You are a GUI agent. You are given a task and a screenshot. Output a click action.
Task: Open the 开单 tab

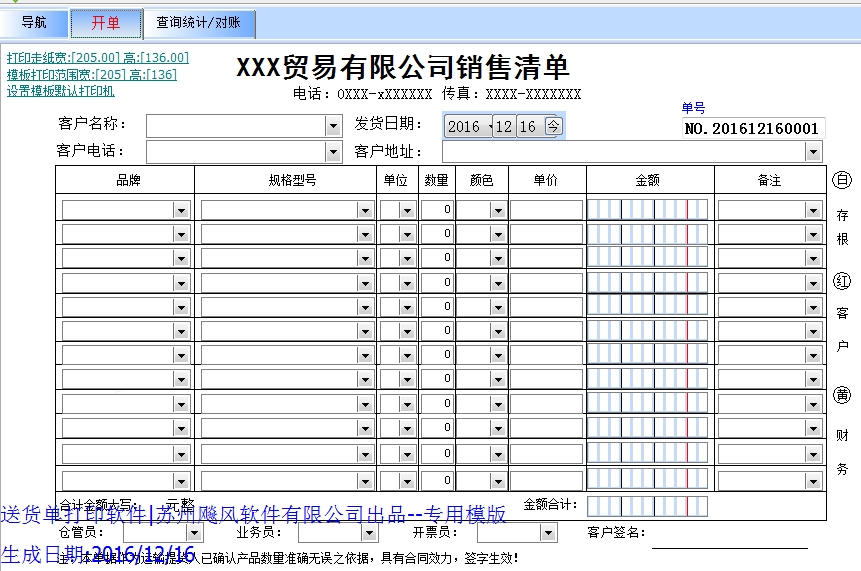pyautogui.click(x=106, y=23)
